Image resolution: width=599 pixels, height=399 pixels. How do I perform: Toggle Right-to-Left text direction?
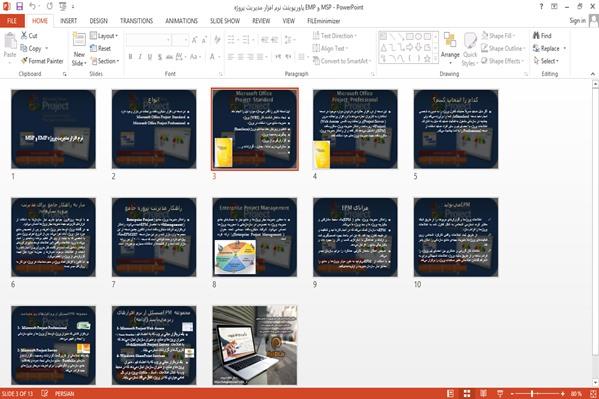click(288, 57)
